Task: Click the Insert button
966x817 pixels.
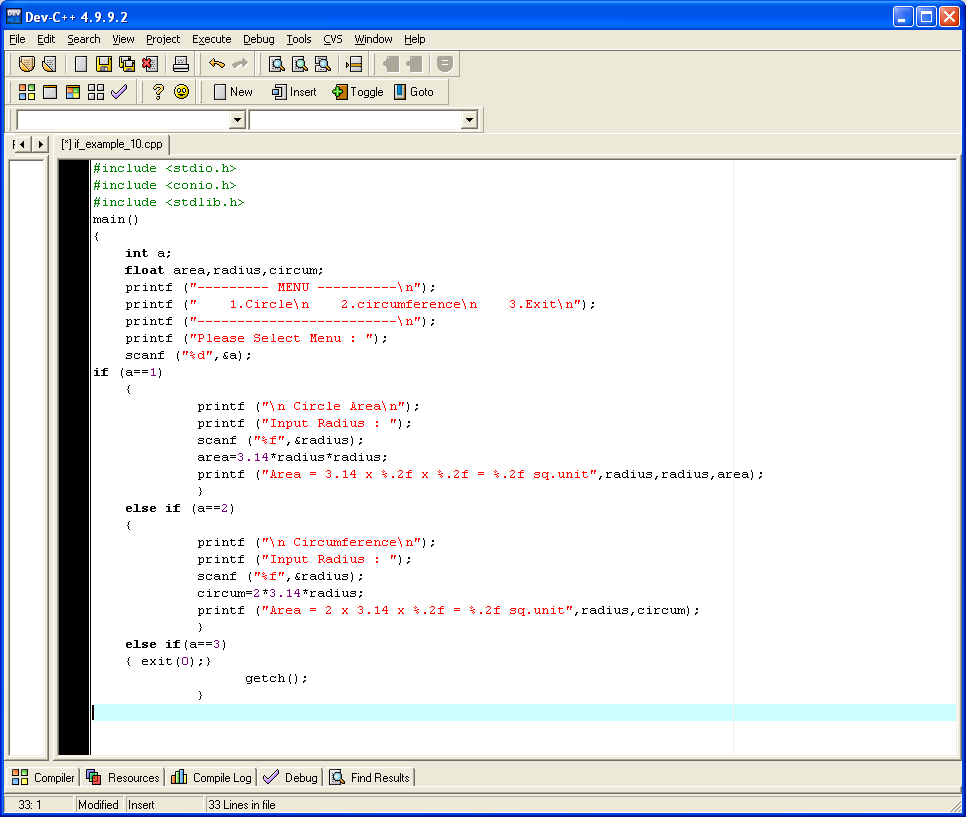Action: 294,92
